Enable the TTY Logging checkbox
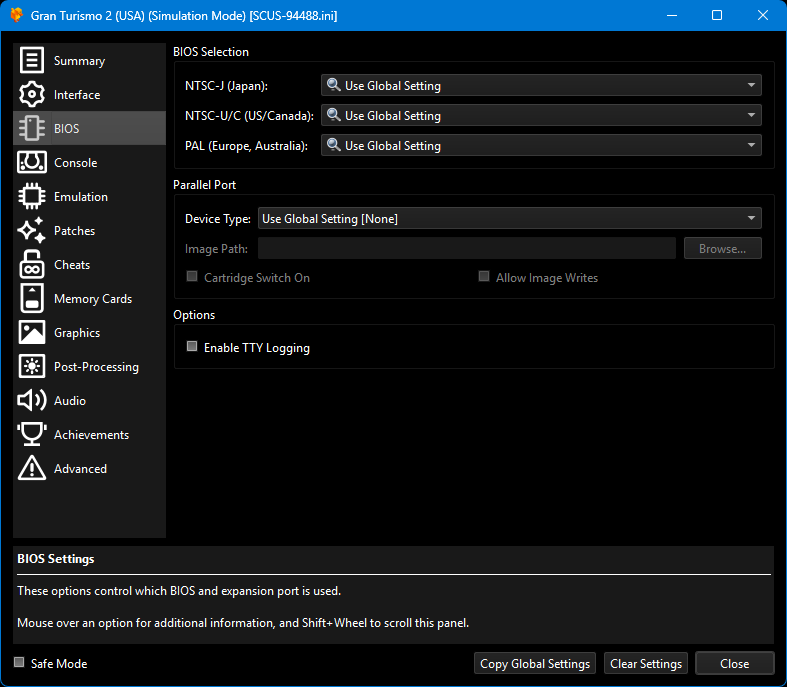Screen dimensions: 787x687 [x=192, y=348]
